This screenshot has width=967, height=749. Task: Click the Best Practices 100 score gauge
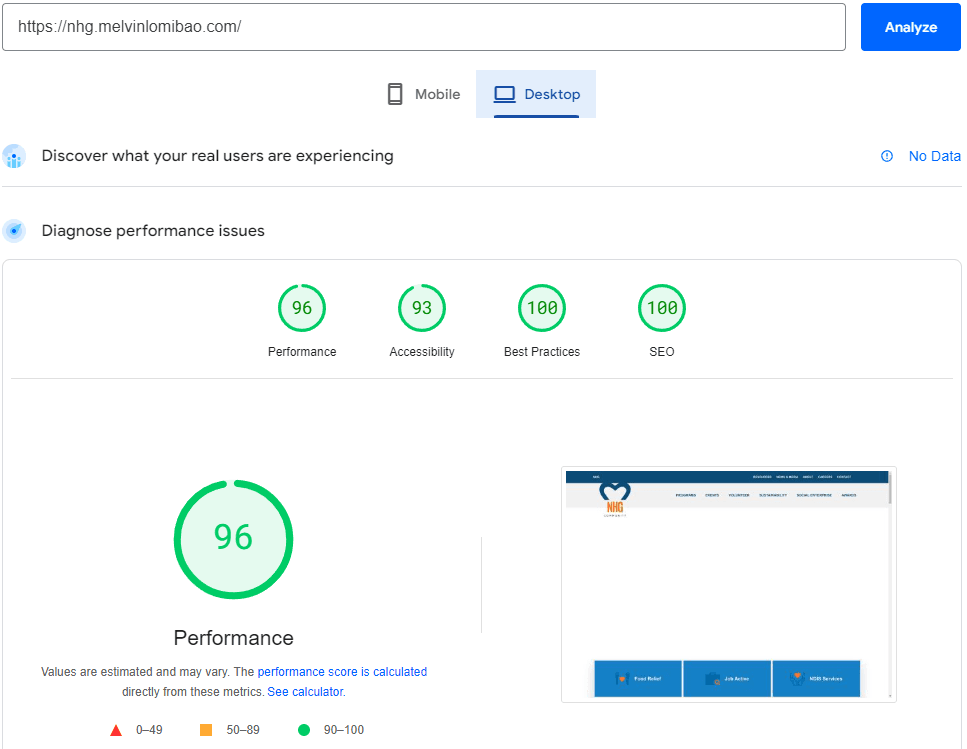[x=541, y=308]
